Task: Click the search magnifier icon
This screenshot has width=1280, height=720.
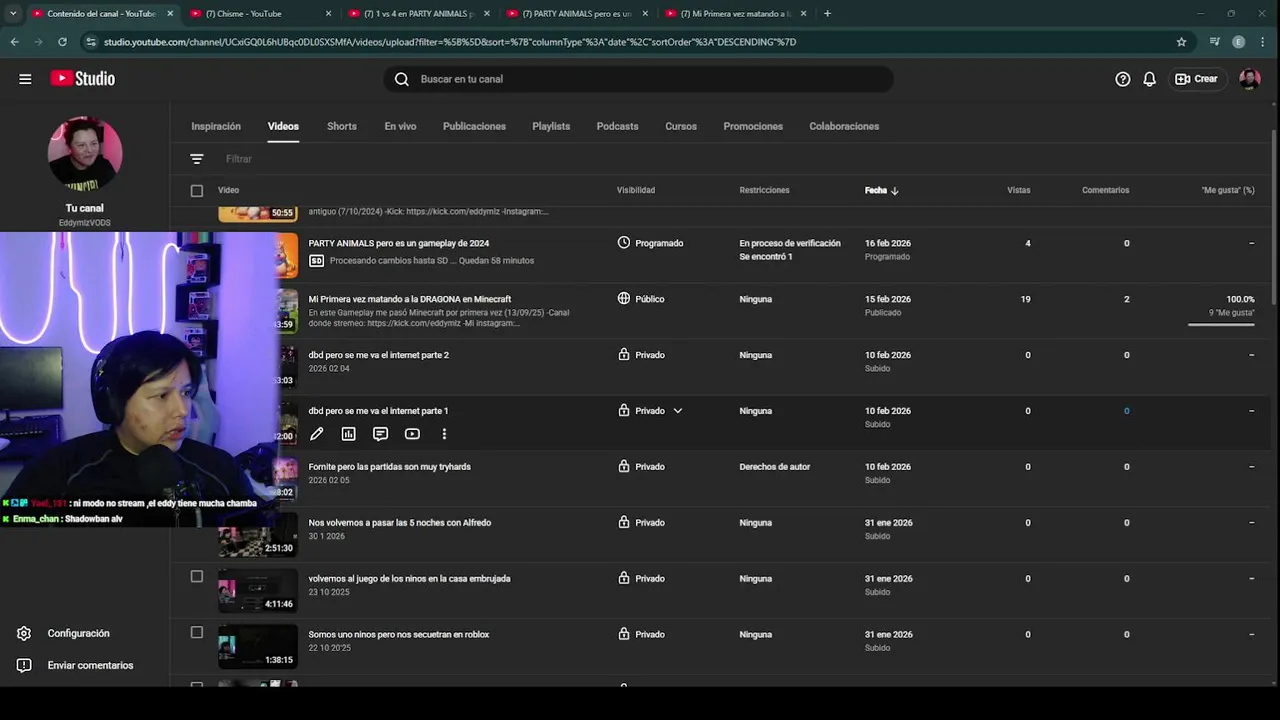Action: (x=402, y=79)
